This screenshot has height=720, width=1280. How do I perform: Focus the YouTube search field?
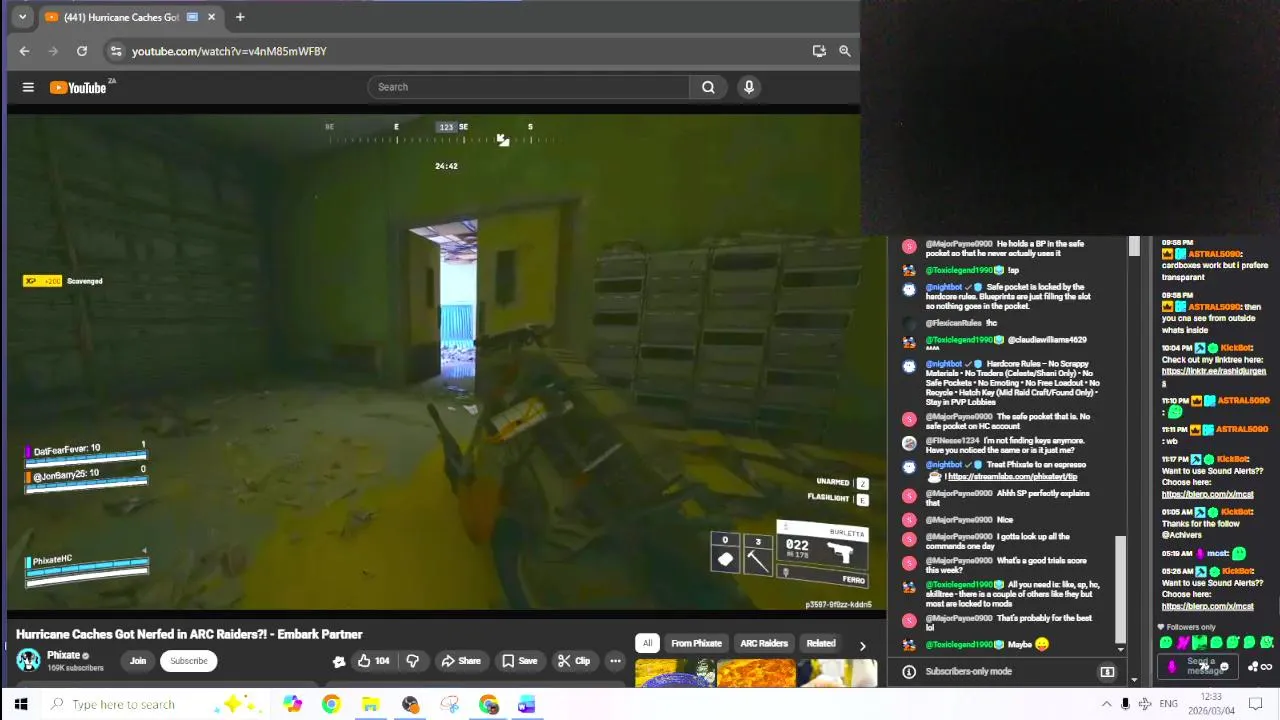point(528,87)
